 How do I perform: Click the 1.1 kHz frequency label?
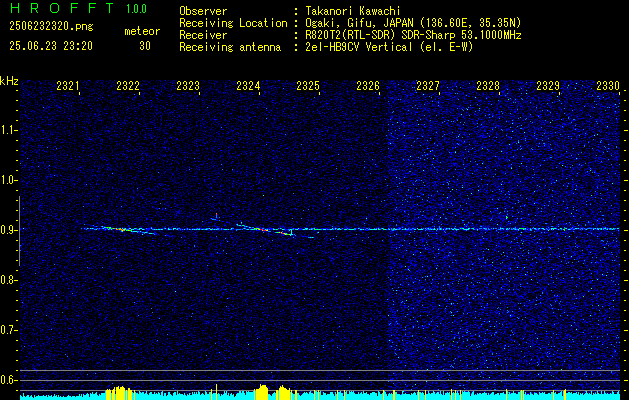pos(9,130)
